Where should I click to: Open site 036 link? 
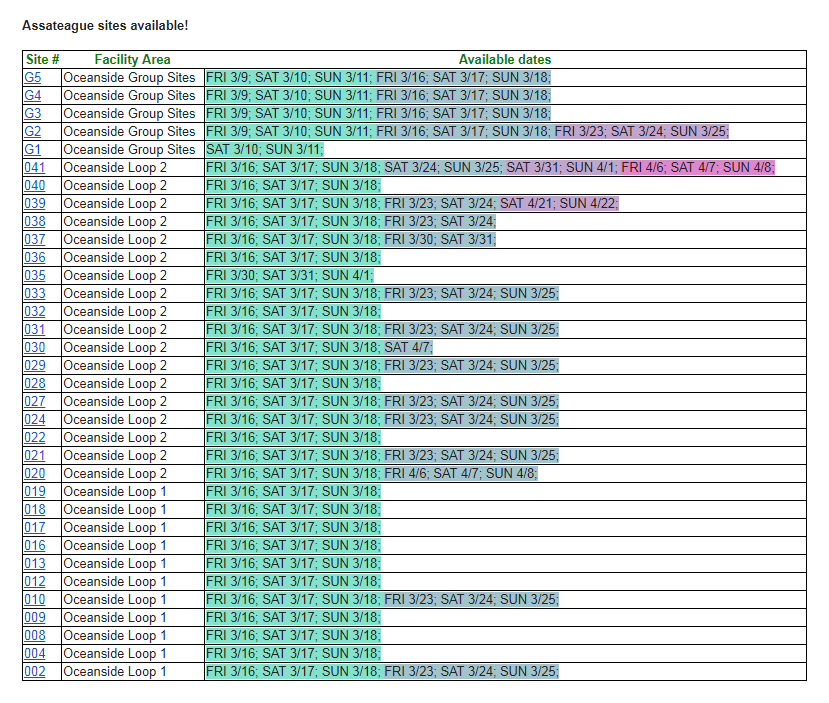[x=34, y=257]
